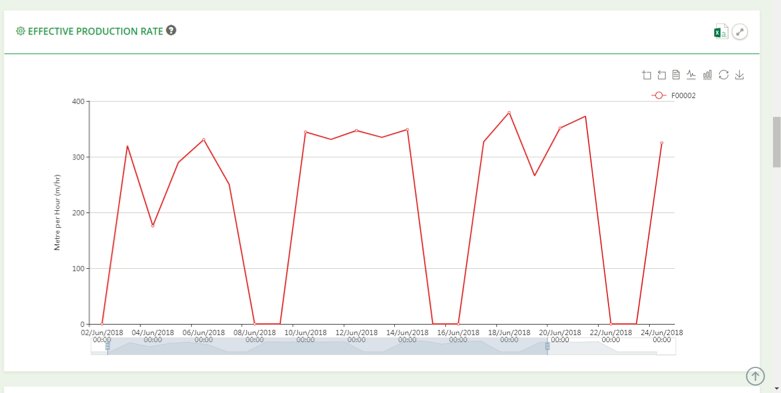Click the 14/Jun/2018 axis label

pos(407,336)
